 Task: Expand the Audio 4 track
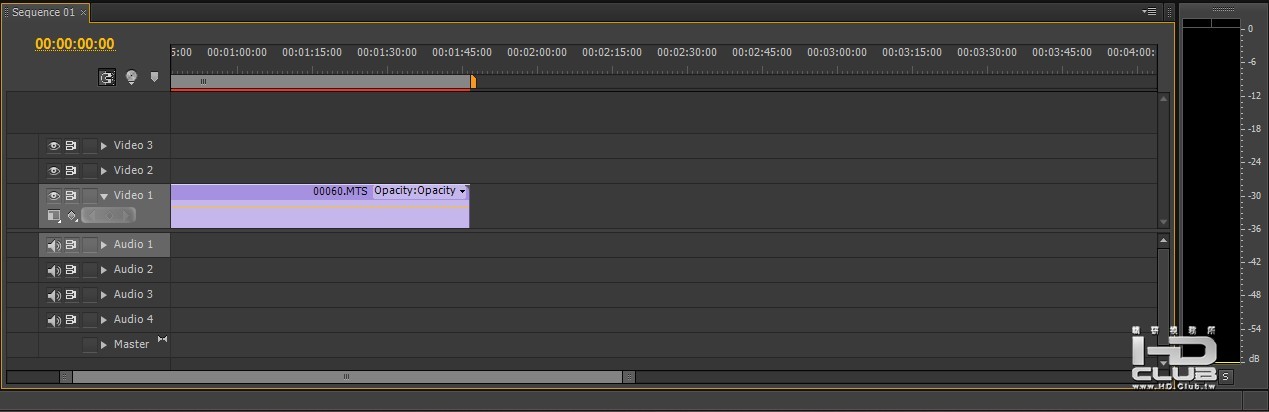coord(104,320)
